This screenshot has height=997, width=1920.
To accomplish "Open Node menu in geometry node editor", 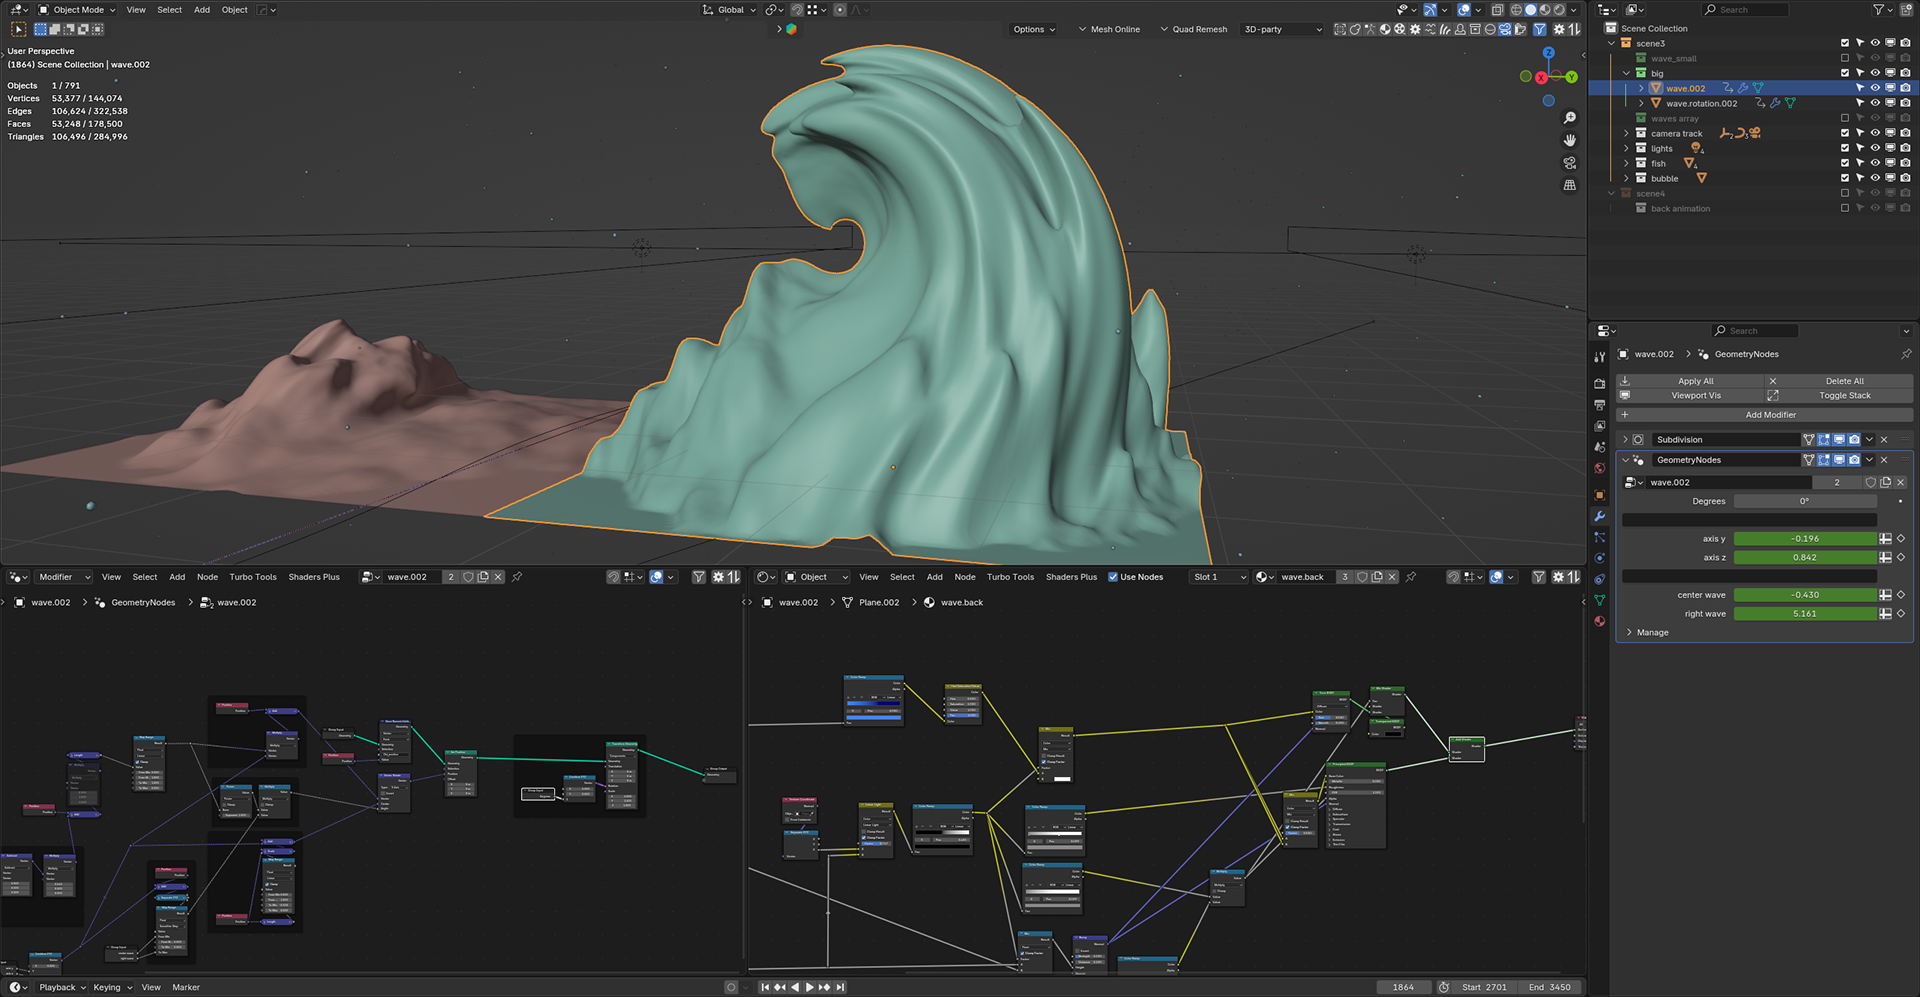I will pos(207,577).
